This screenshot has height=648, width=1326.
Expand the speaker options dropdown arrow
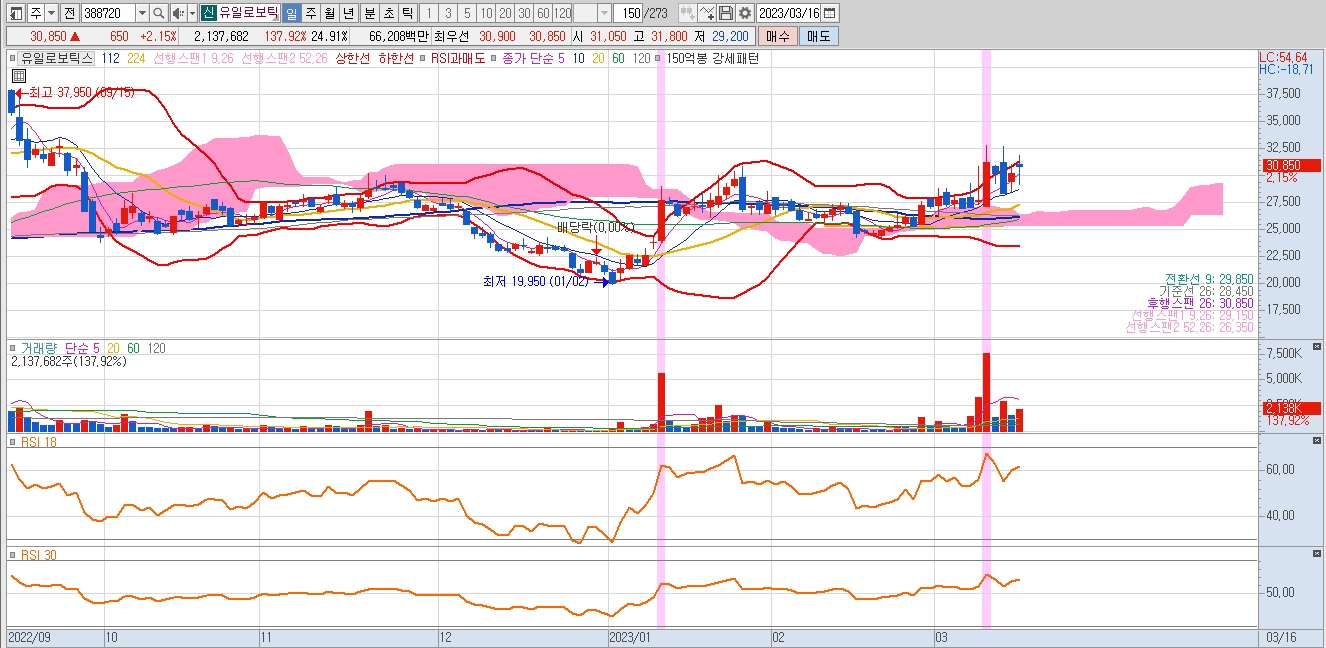coord(192,13)
